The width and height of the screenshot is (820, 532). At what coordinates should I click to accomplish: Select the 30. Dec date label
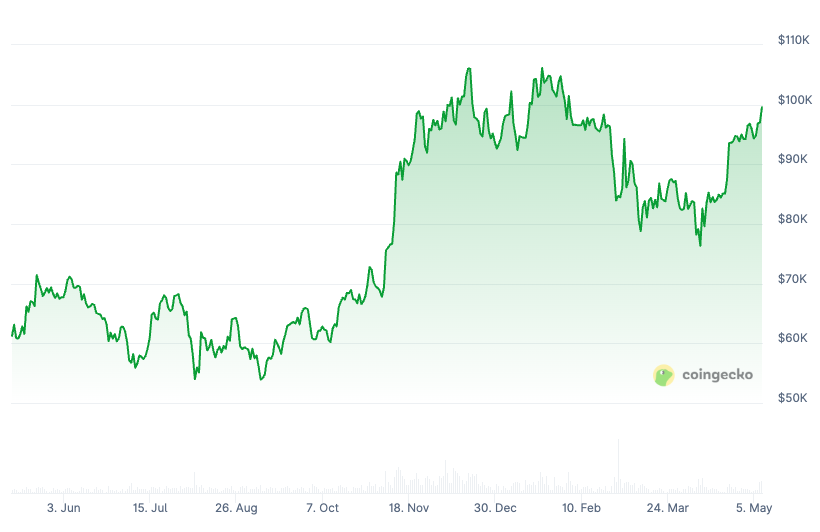point(495,508)
